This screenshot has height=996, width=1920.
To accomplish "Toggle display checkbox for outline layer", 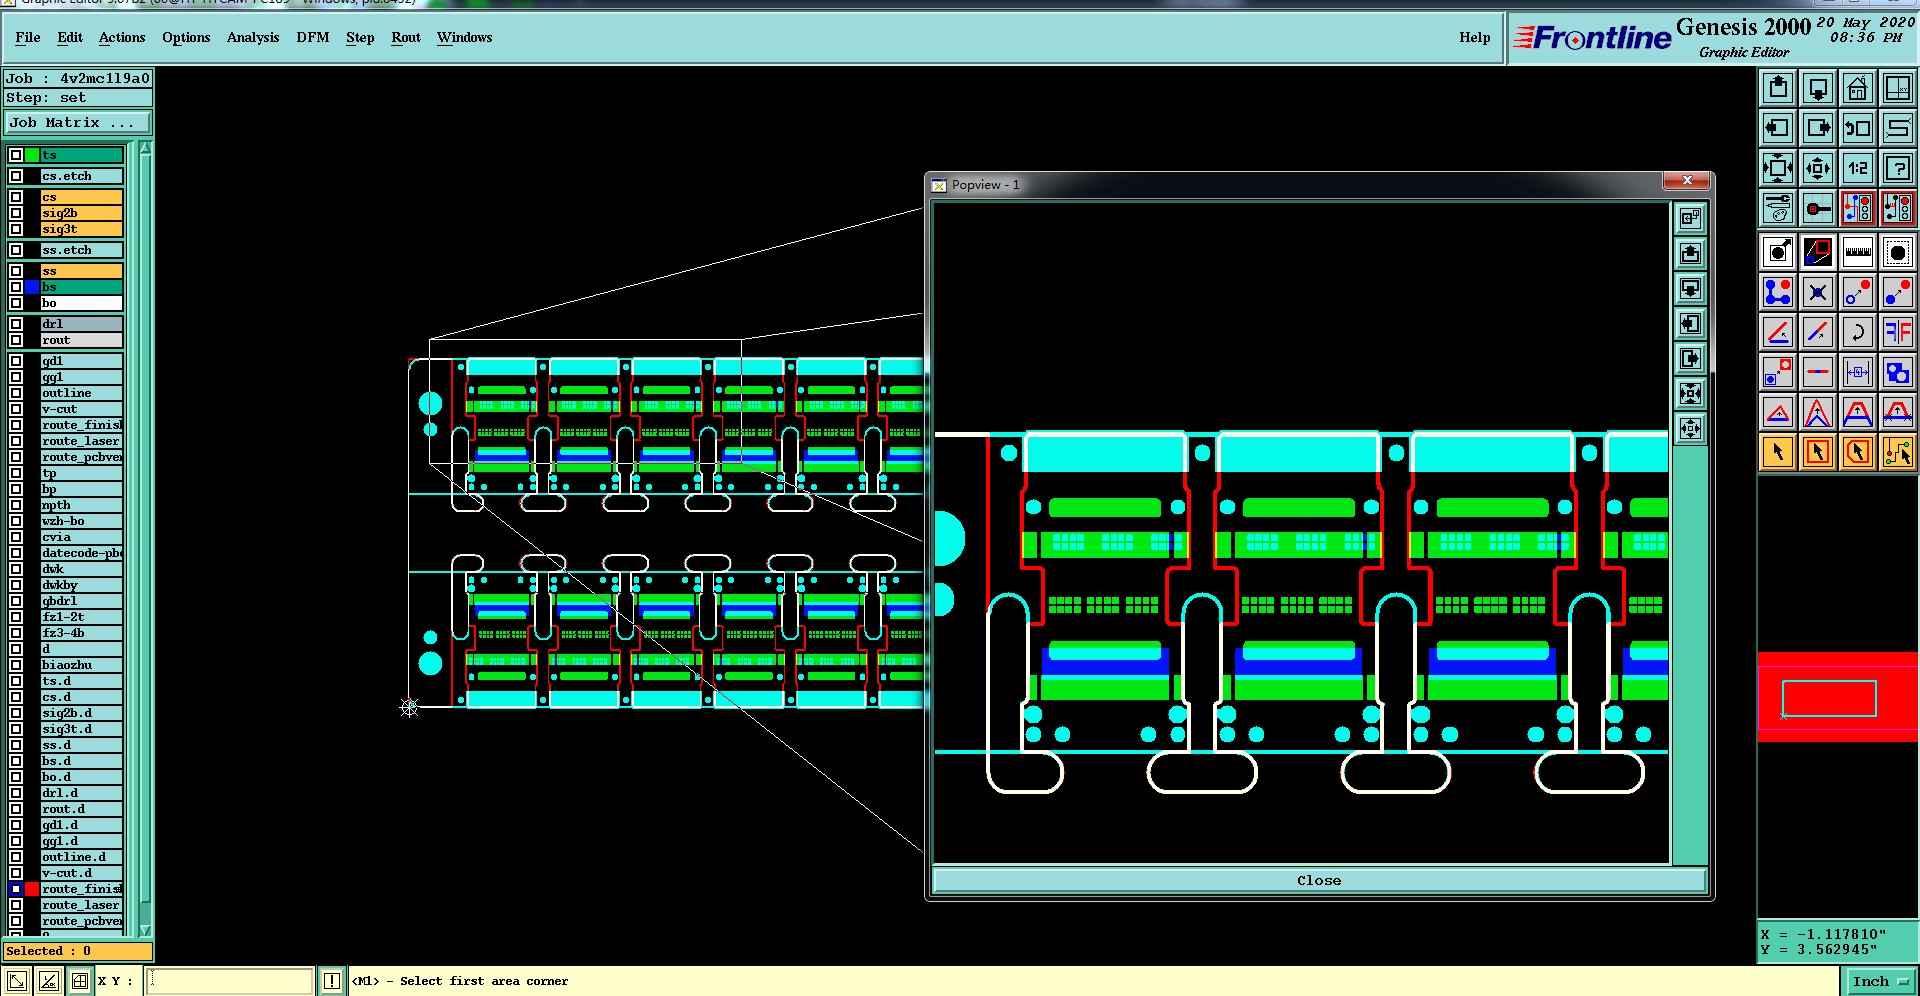I will pyautogui.click(x=16, y=393).
